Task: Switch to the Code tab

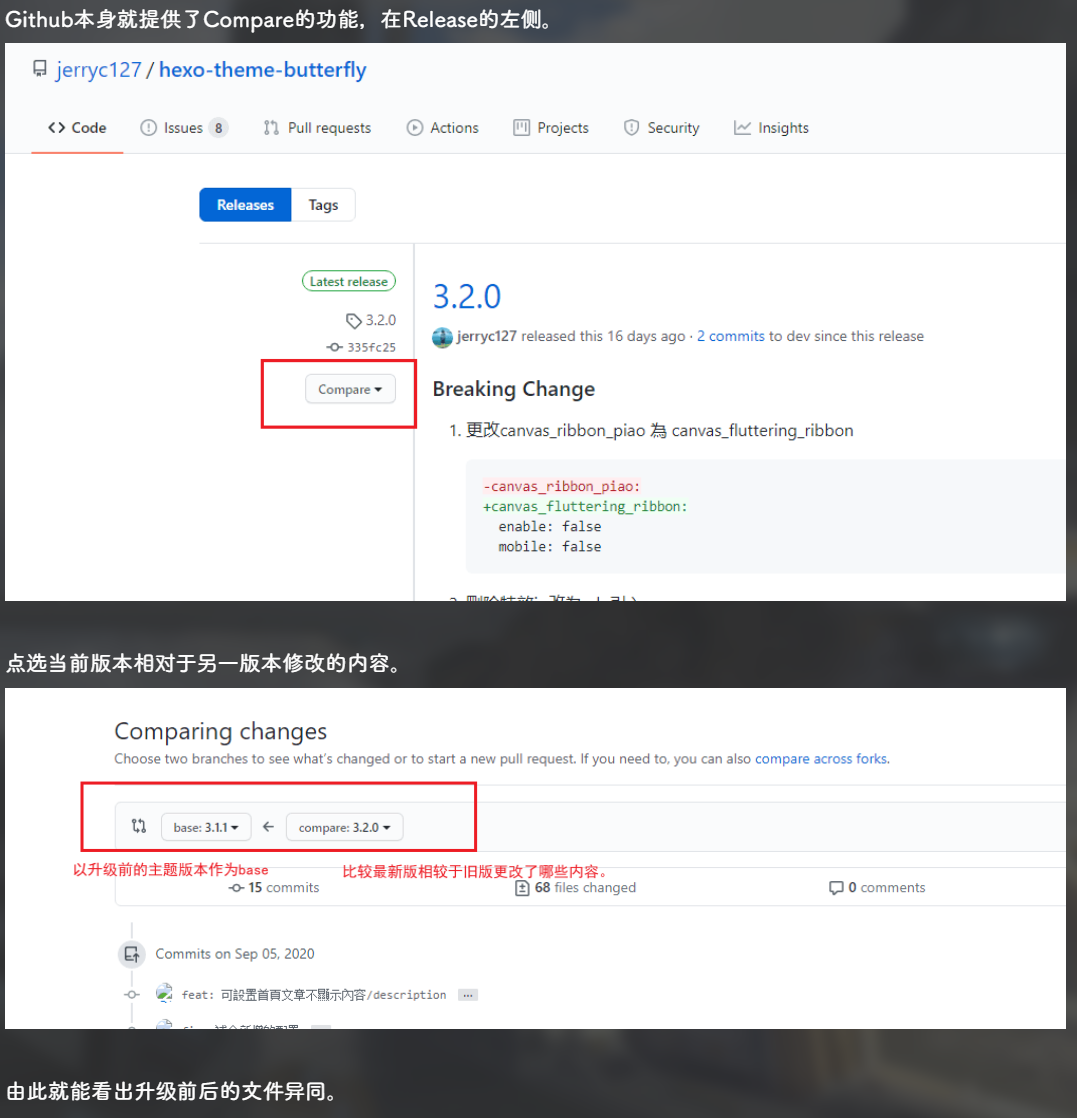Action: click(x=77, y=128)
